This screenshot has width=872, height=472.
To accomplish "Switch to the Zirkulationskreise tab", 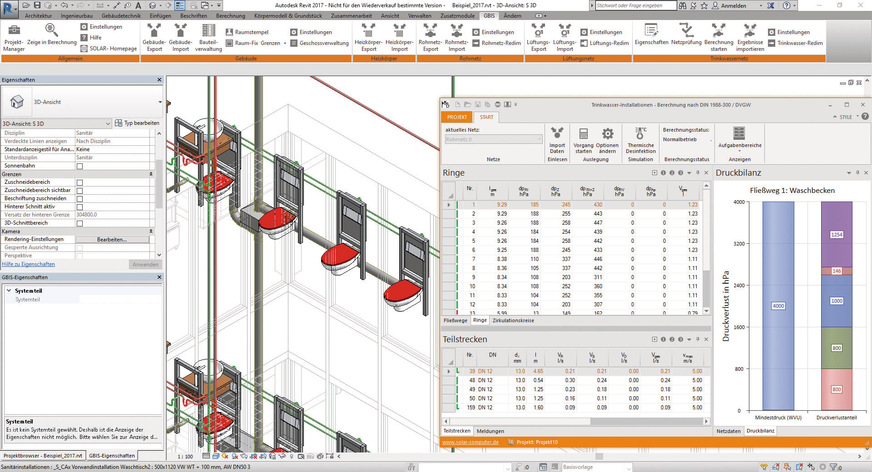I will click(x=513, y=320).
